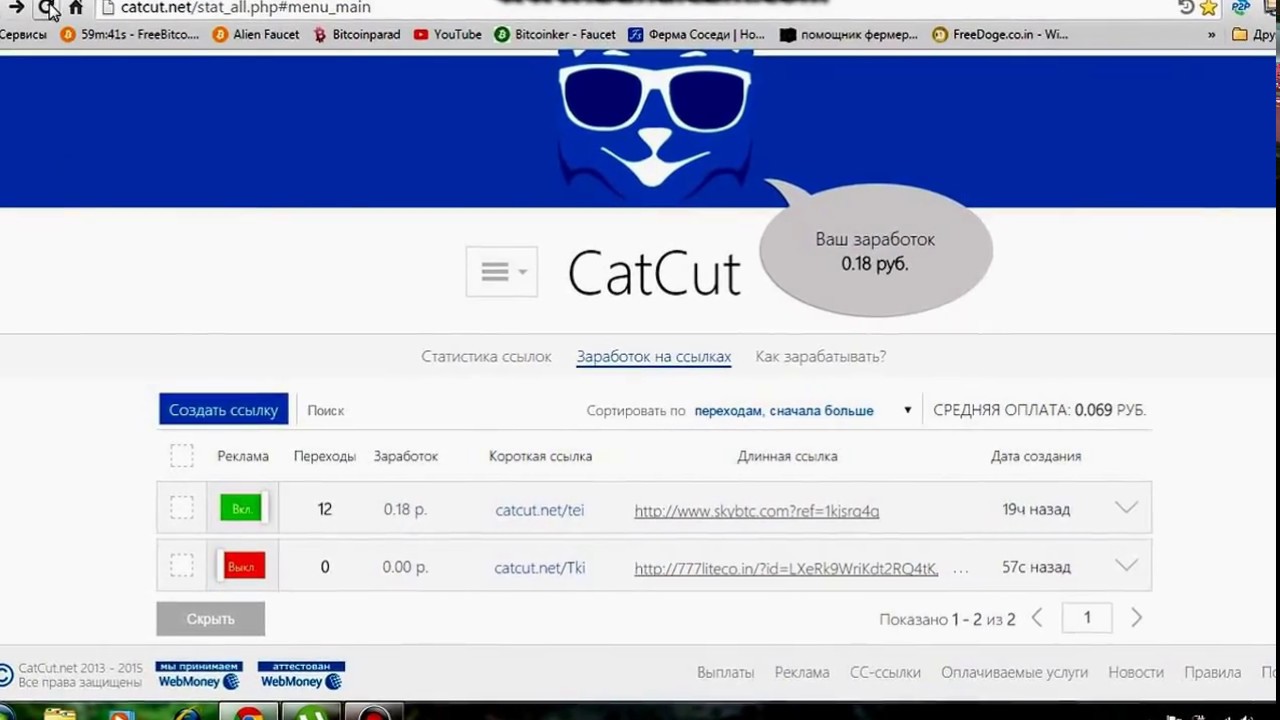Viewport: 1280px width, 720px height.
Task: Click the uTorrent icon in the taskbar
Action: point(311,713)
